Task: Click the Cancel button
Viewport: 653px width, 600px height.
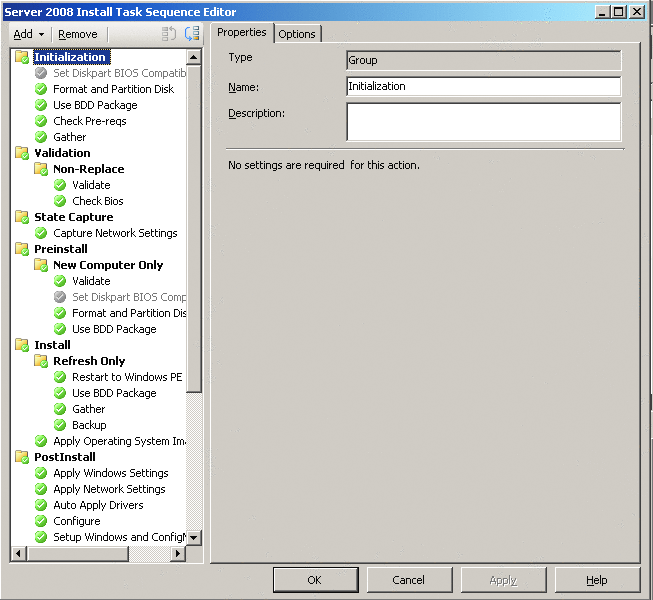Action: click(408, 580)
